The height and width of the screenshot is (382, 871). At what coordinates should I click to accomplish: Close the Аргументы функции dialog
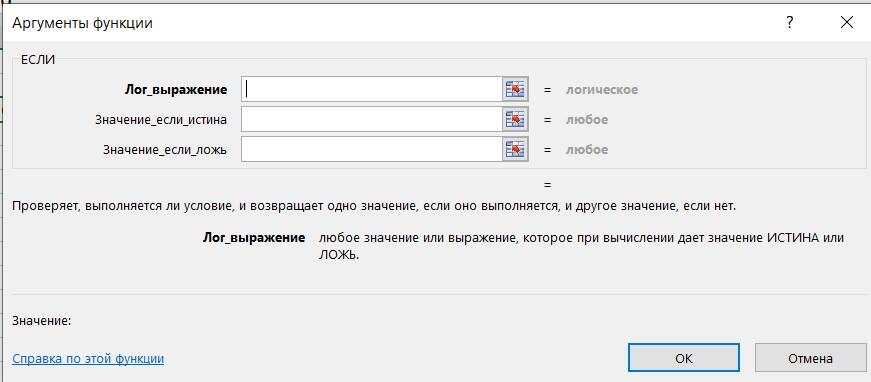point(847,23)
